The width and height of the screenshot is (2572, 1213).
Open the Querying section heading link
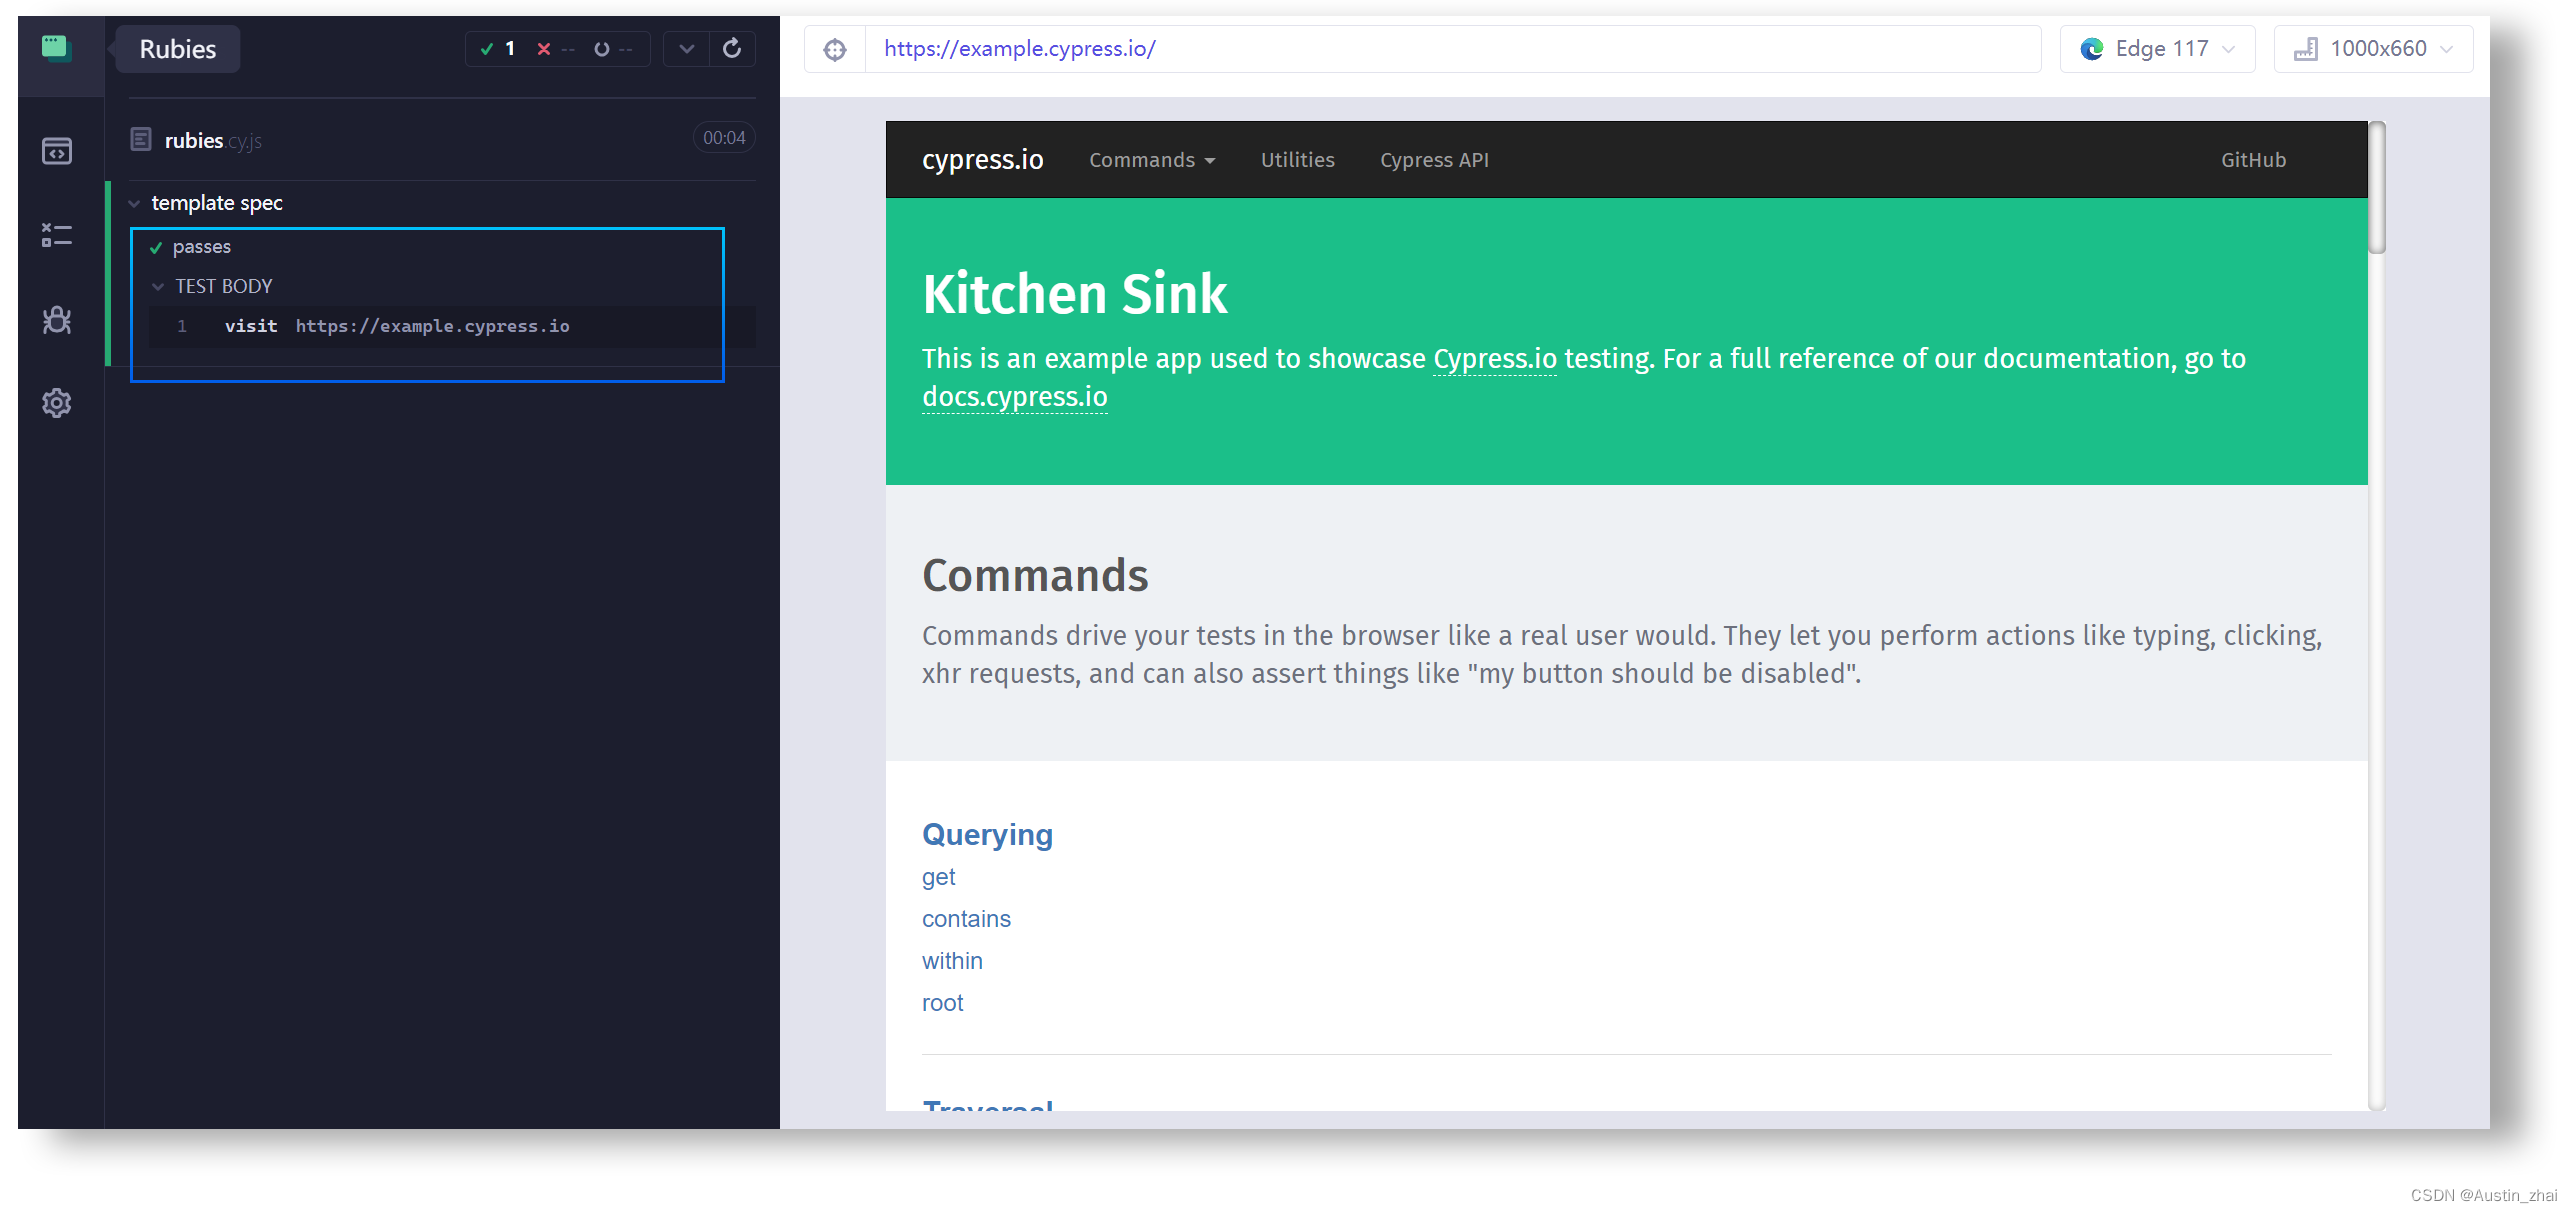987,835
